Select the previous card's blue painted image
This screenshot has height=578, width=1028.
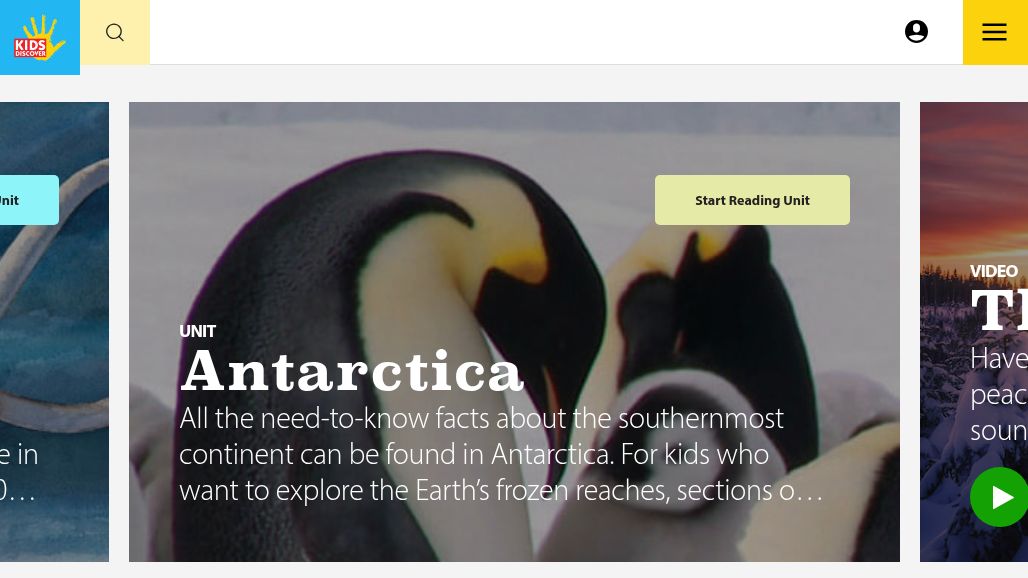pyautogui.click(x=54, y=332)
